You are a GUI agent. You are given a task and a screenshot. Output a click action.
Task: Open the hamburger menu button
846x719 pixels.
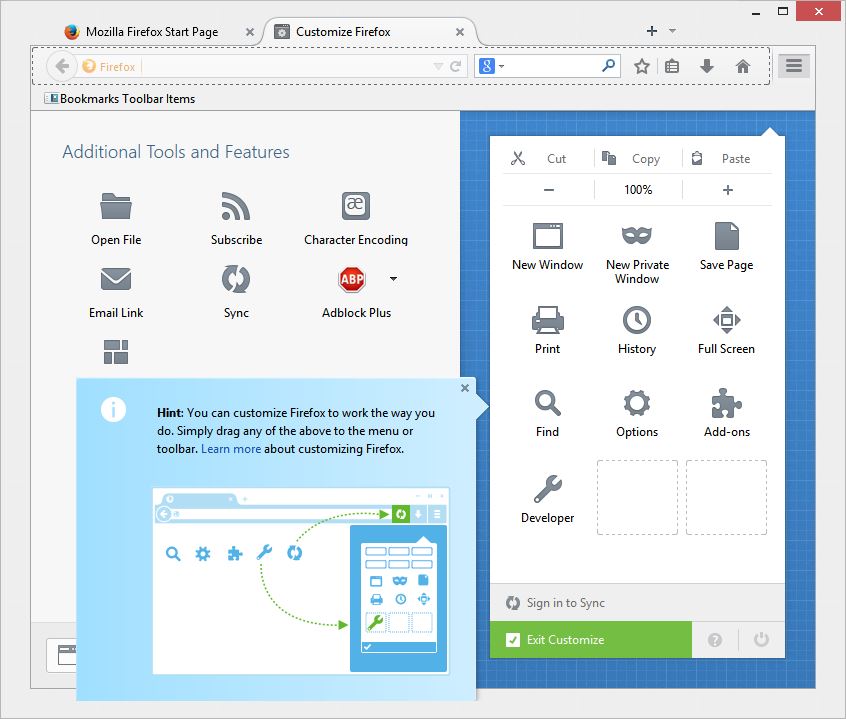[793, 66]
